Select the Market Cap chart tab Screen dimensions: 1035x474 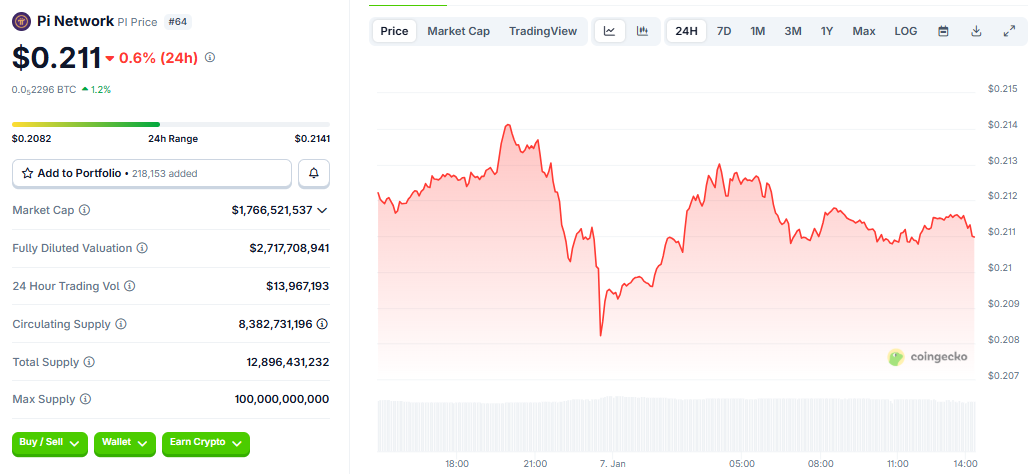pos(459,31)
